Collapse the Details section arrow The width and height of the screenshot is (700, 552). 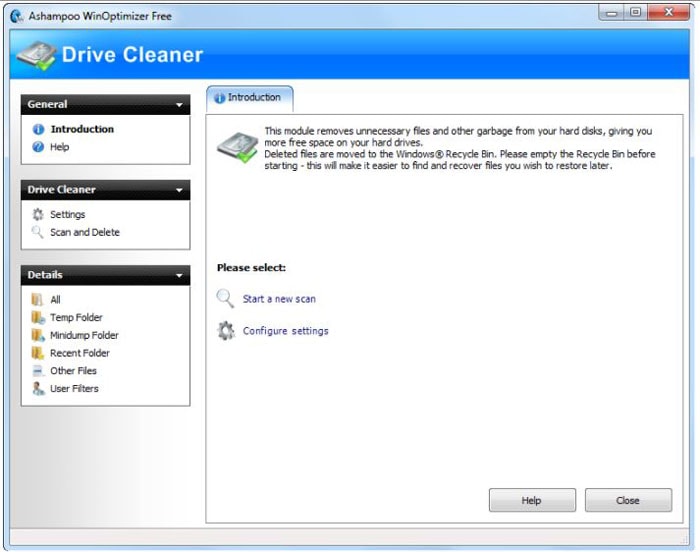tap(179, 276)
